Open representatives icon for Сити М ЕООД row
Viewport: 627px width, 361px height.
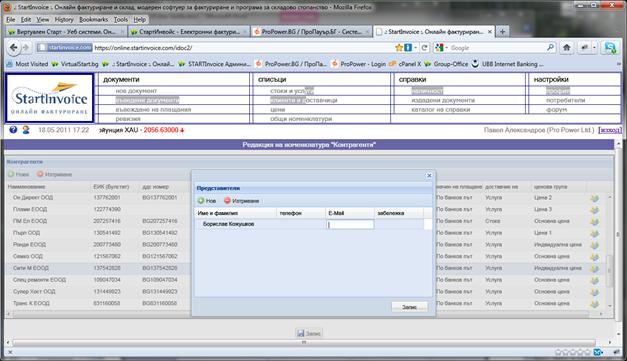point(594,269)
